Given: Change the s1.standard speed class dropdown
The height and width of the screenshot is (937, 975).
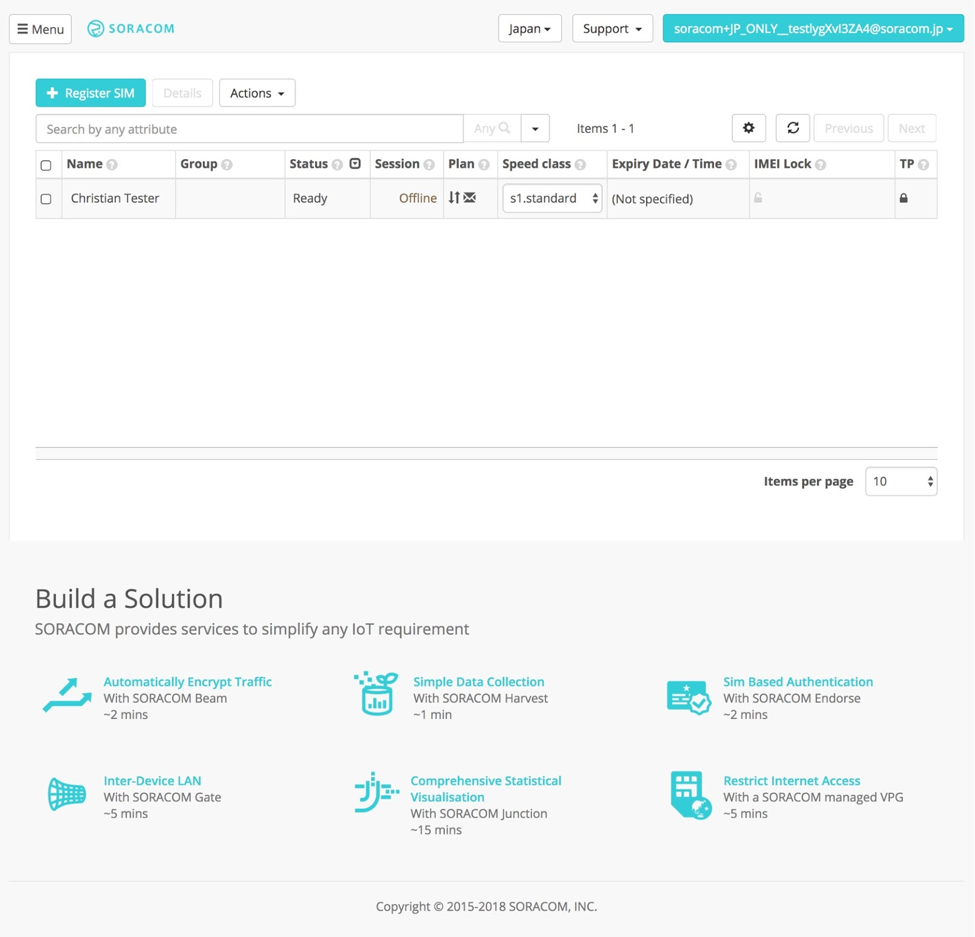Looking at the screenshot, I should click(x=552, y=198).
